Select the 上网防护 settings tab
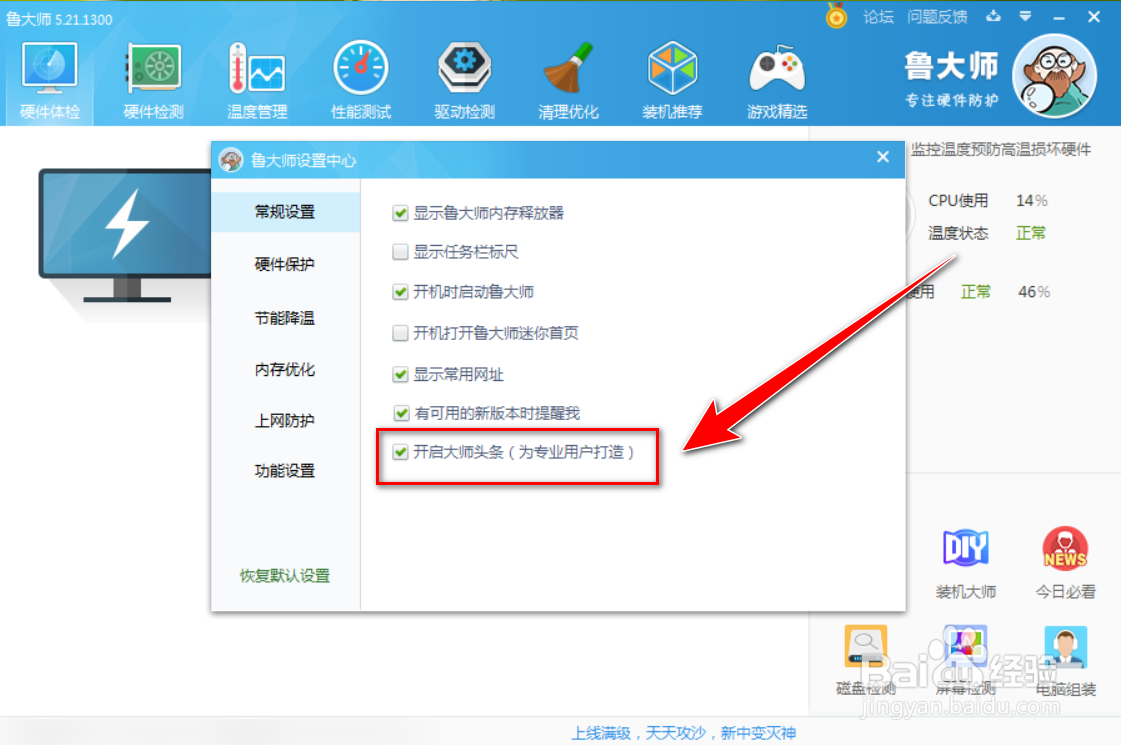 285,421
